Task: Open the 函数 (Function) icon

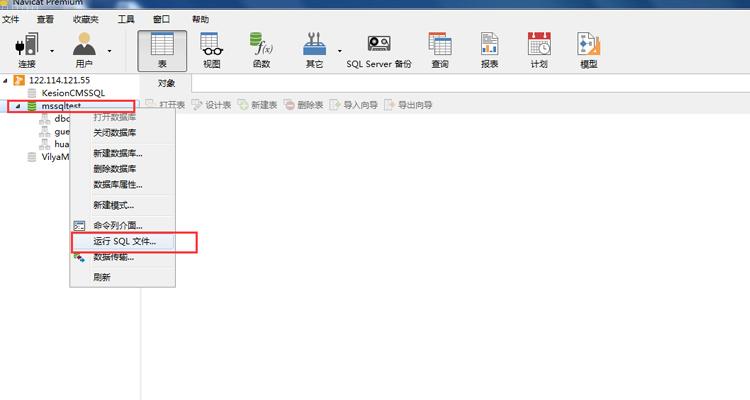Action: click(261, 48)
